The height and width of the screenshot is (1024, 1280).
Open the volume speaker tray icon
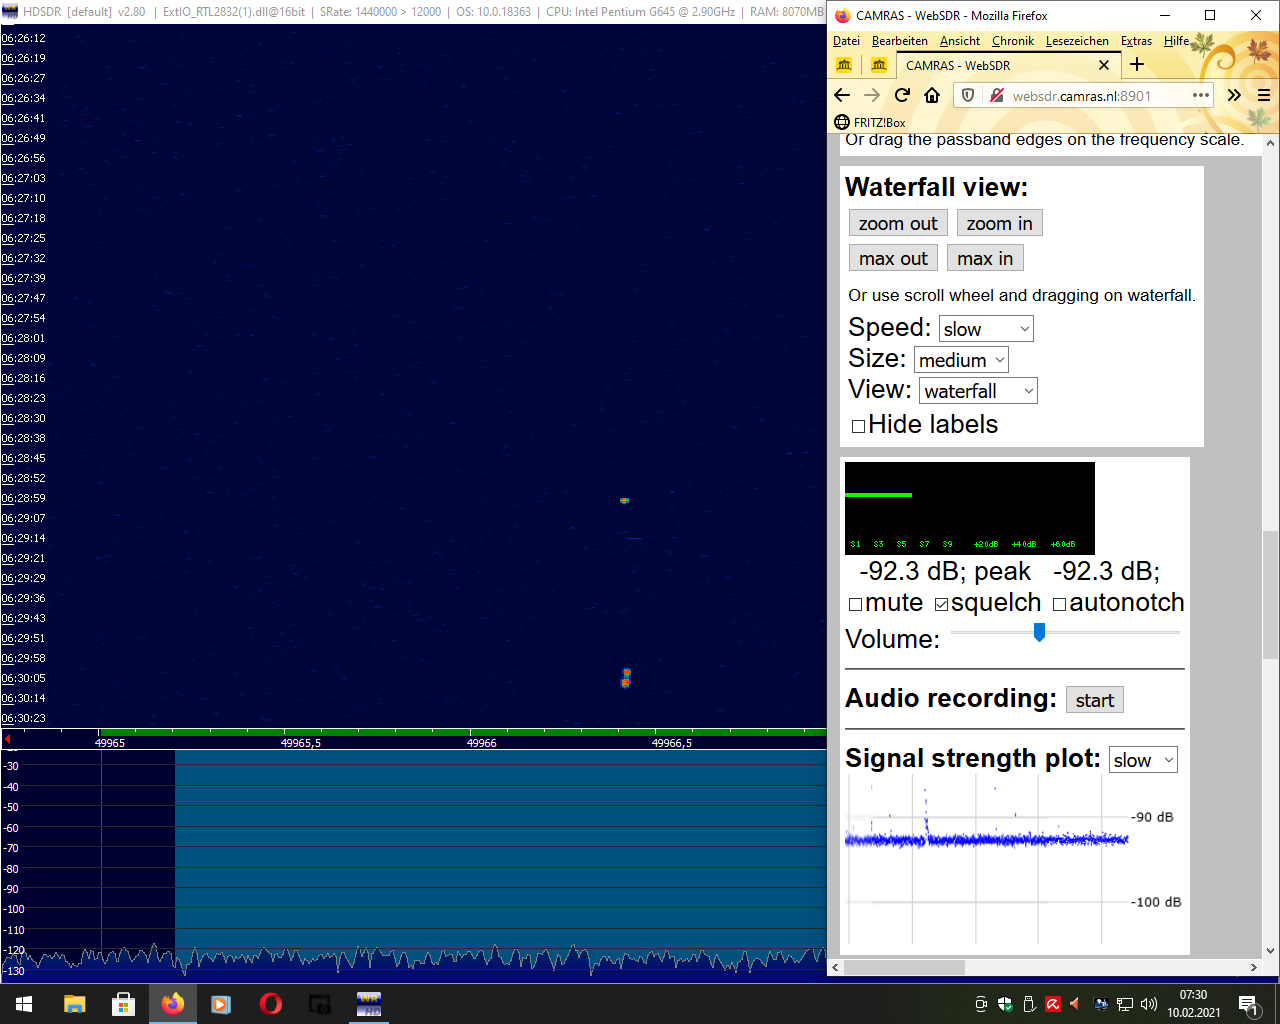point(1149,1004)
